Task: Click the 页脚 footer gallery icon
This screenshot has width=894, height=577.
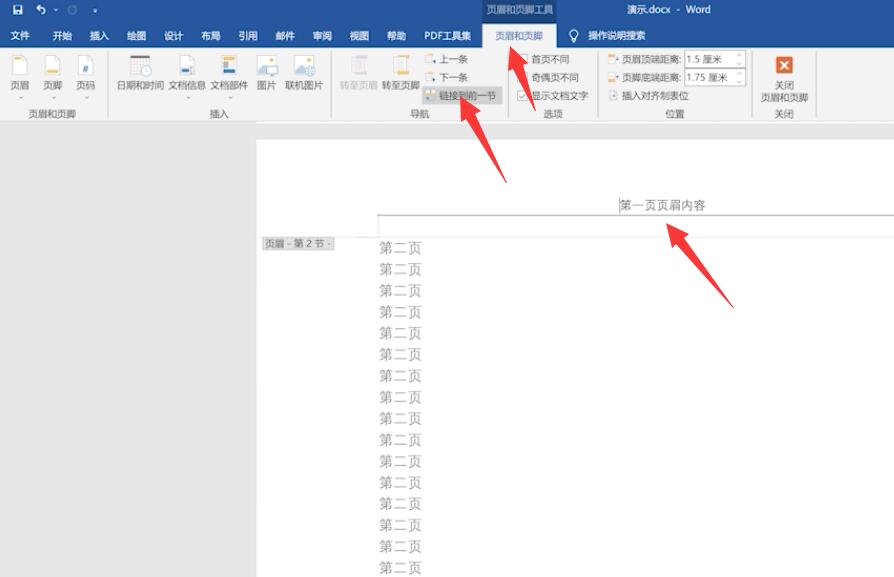Action: 52,66
